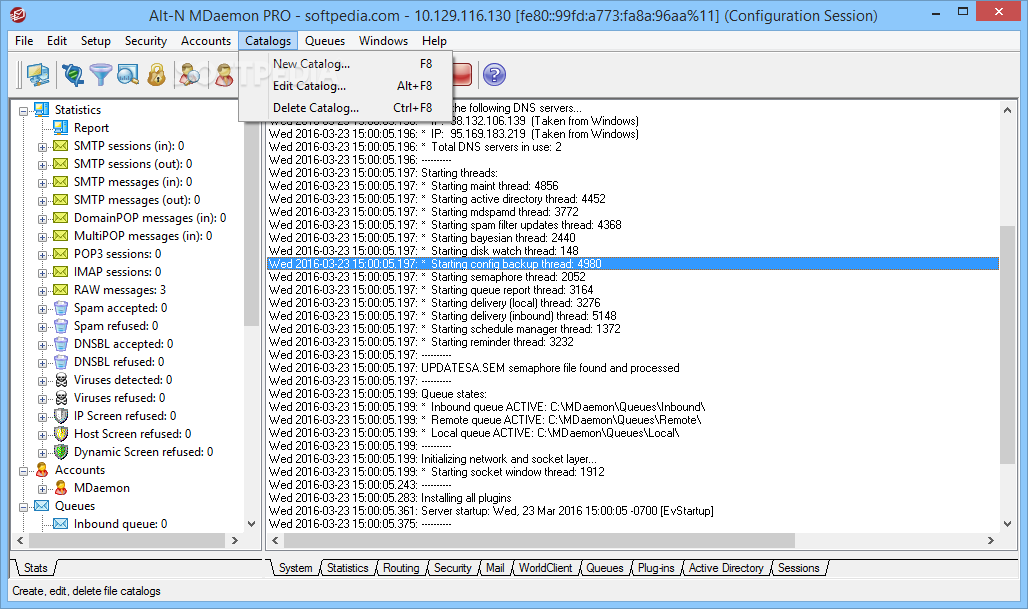Open the Windows menu
The image size is (1028, 609).
(384, 41)
